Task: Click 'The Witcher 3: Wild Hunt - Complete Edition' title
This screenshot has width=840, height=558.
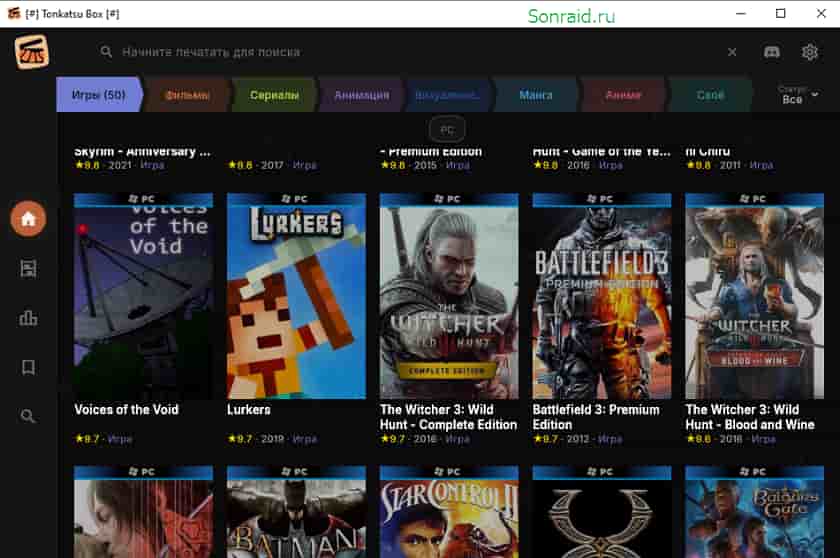Action: (448, 417)
